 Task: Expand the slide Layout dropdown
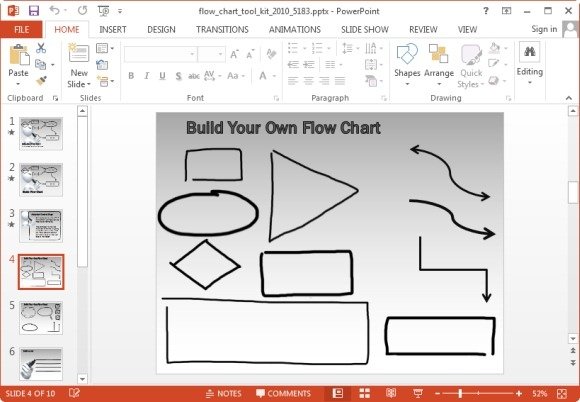coord(105,48)
